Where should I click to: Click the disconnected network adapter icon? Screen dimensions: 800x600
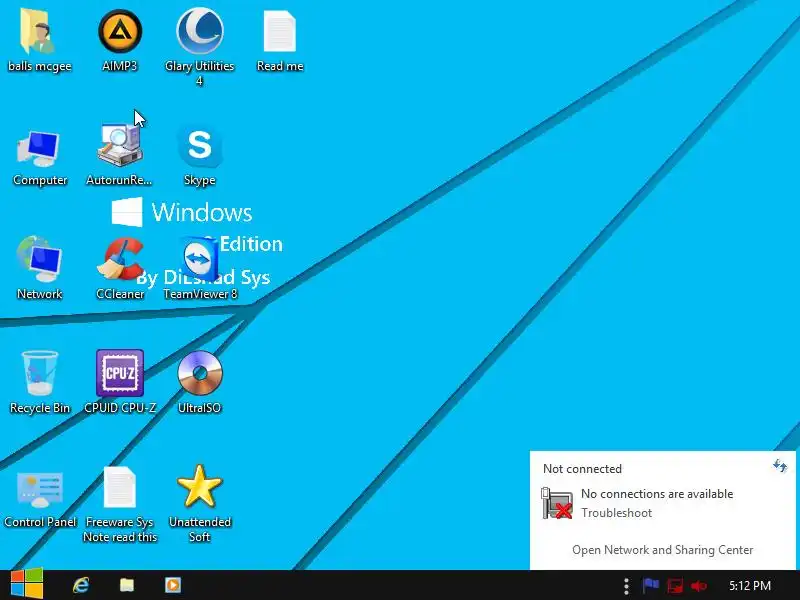click(x=557, y=503)
